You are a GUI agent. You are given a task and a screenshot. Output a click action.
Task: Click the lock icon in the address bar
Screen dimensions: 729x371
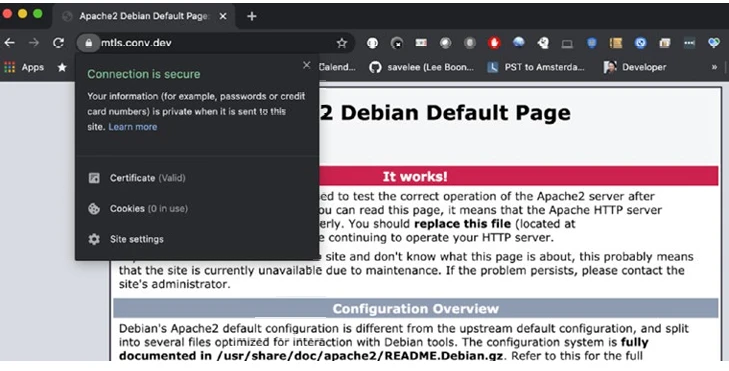tap(88, 43)
